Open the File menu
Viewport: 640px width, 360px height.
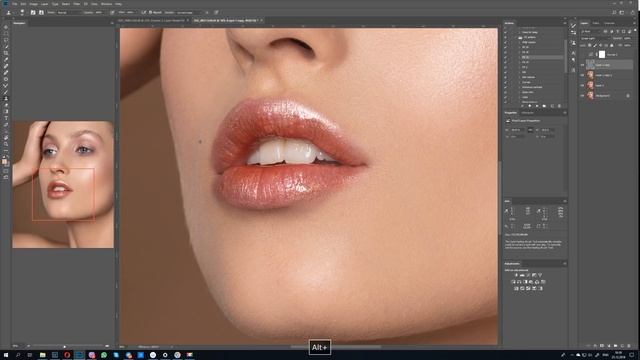14,4
